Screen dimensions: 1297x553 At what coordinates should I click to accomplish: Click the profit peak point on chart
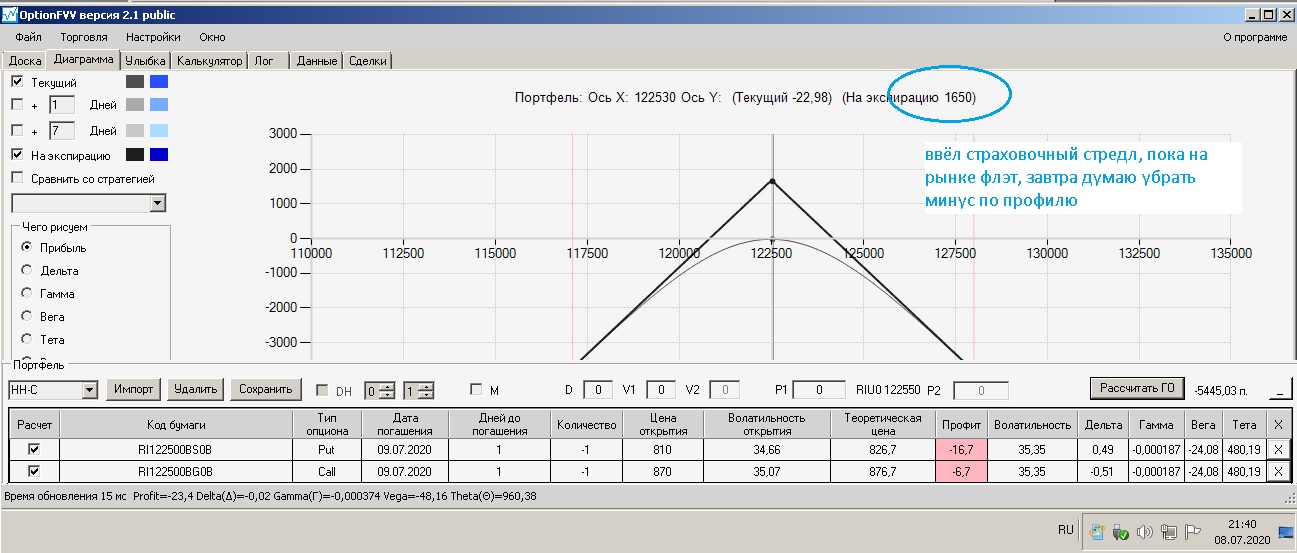[x=772, y=181]
